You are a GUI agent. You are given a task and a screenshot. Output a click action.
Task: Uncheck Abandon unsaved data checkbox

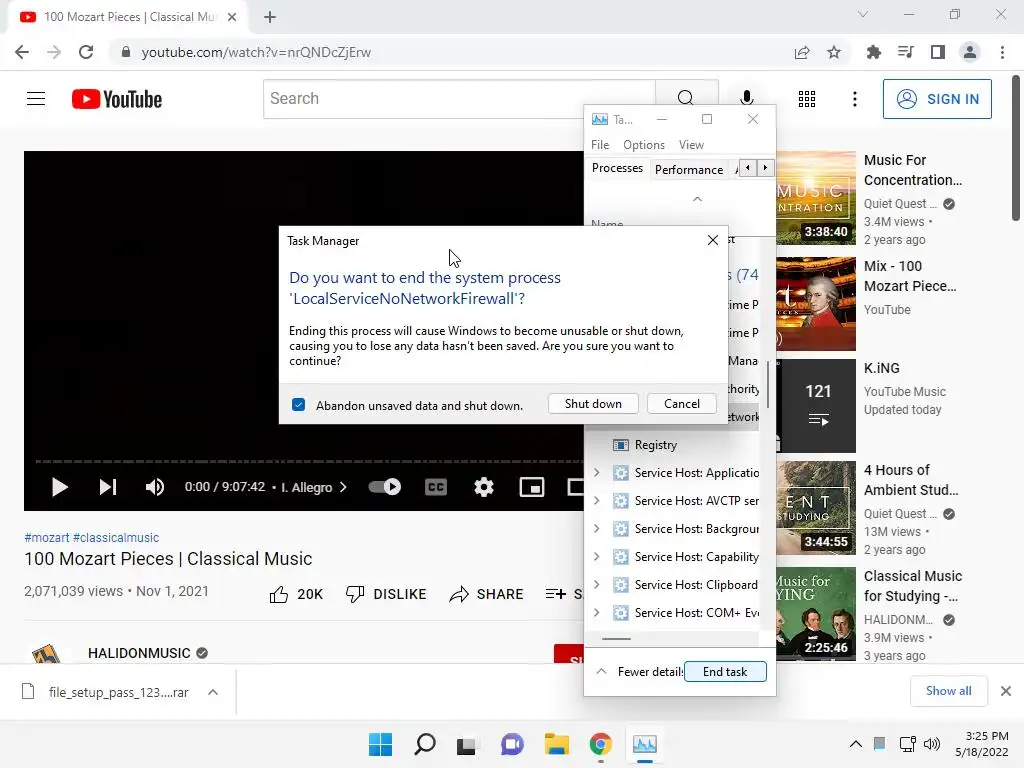[x=298, y=405]
